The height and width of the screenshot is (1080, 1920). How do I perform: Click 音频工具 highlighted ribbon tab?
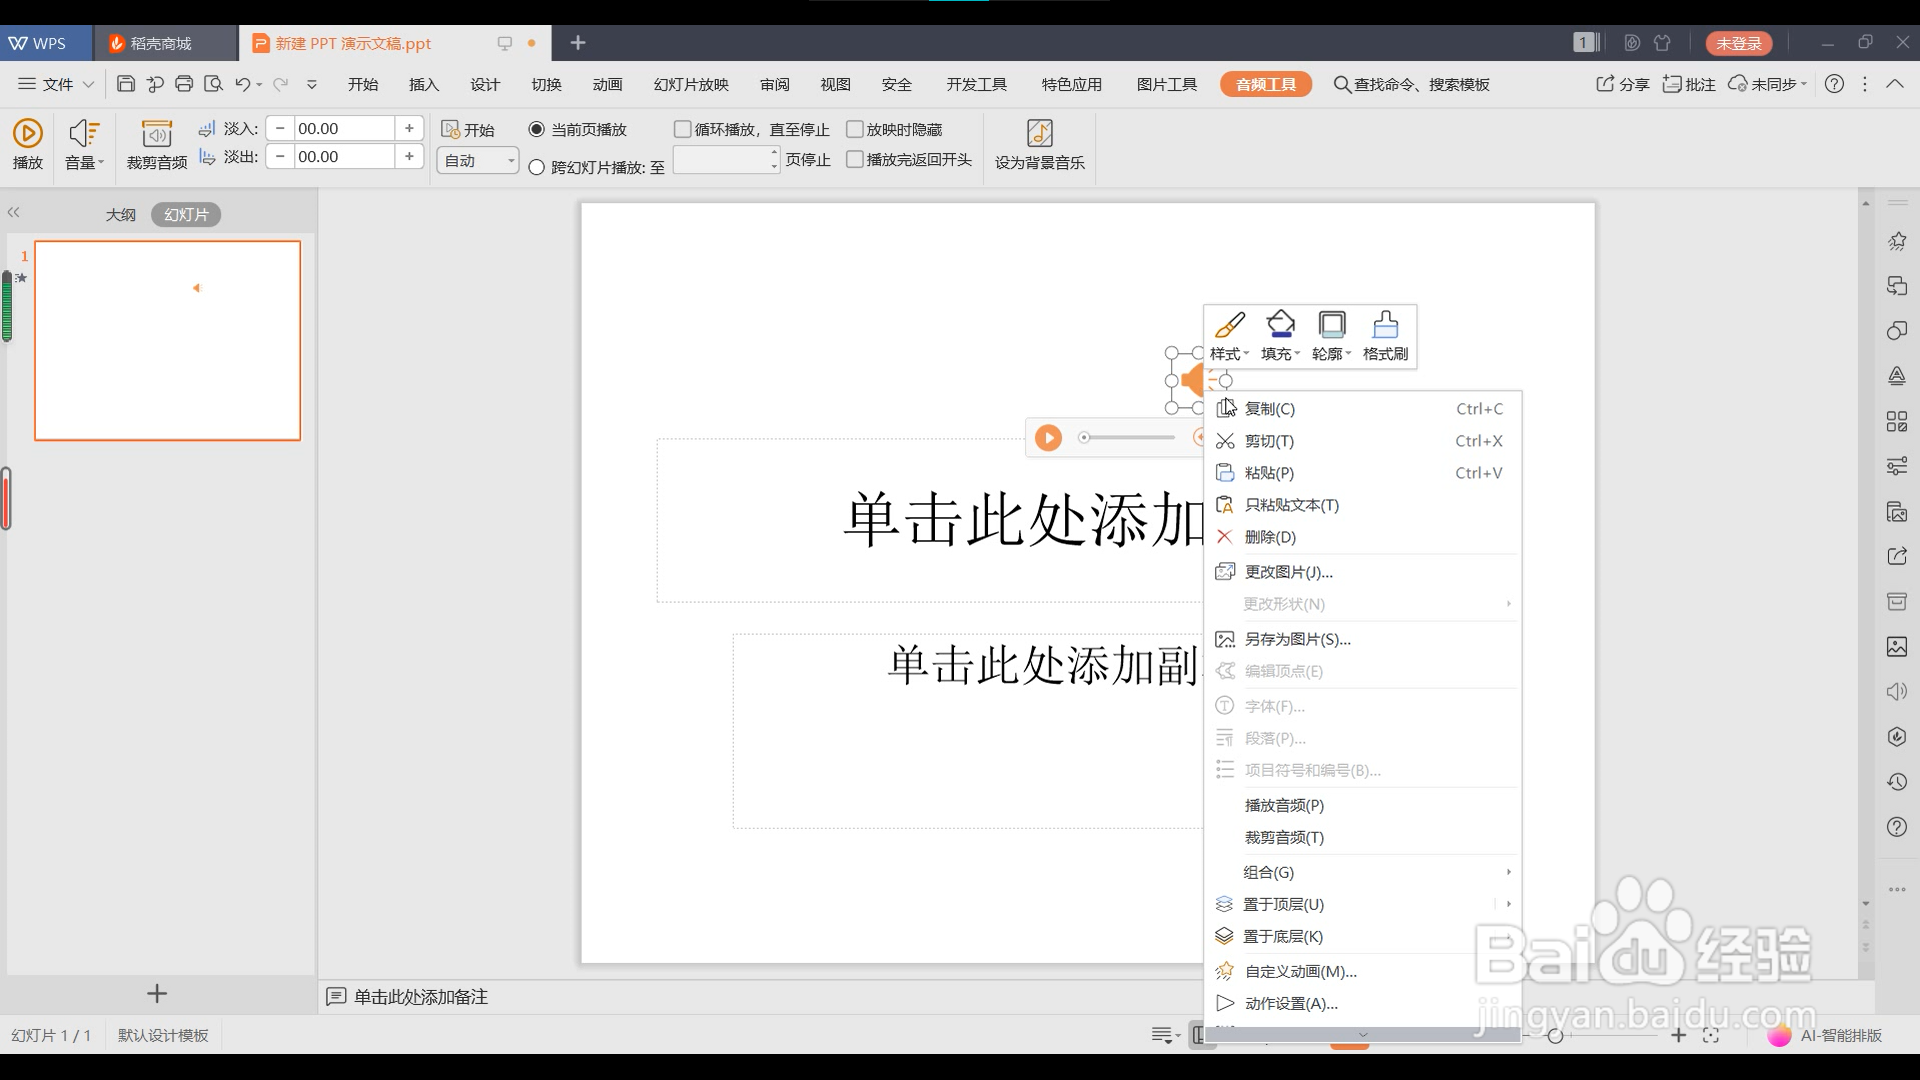[1266, 85]
